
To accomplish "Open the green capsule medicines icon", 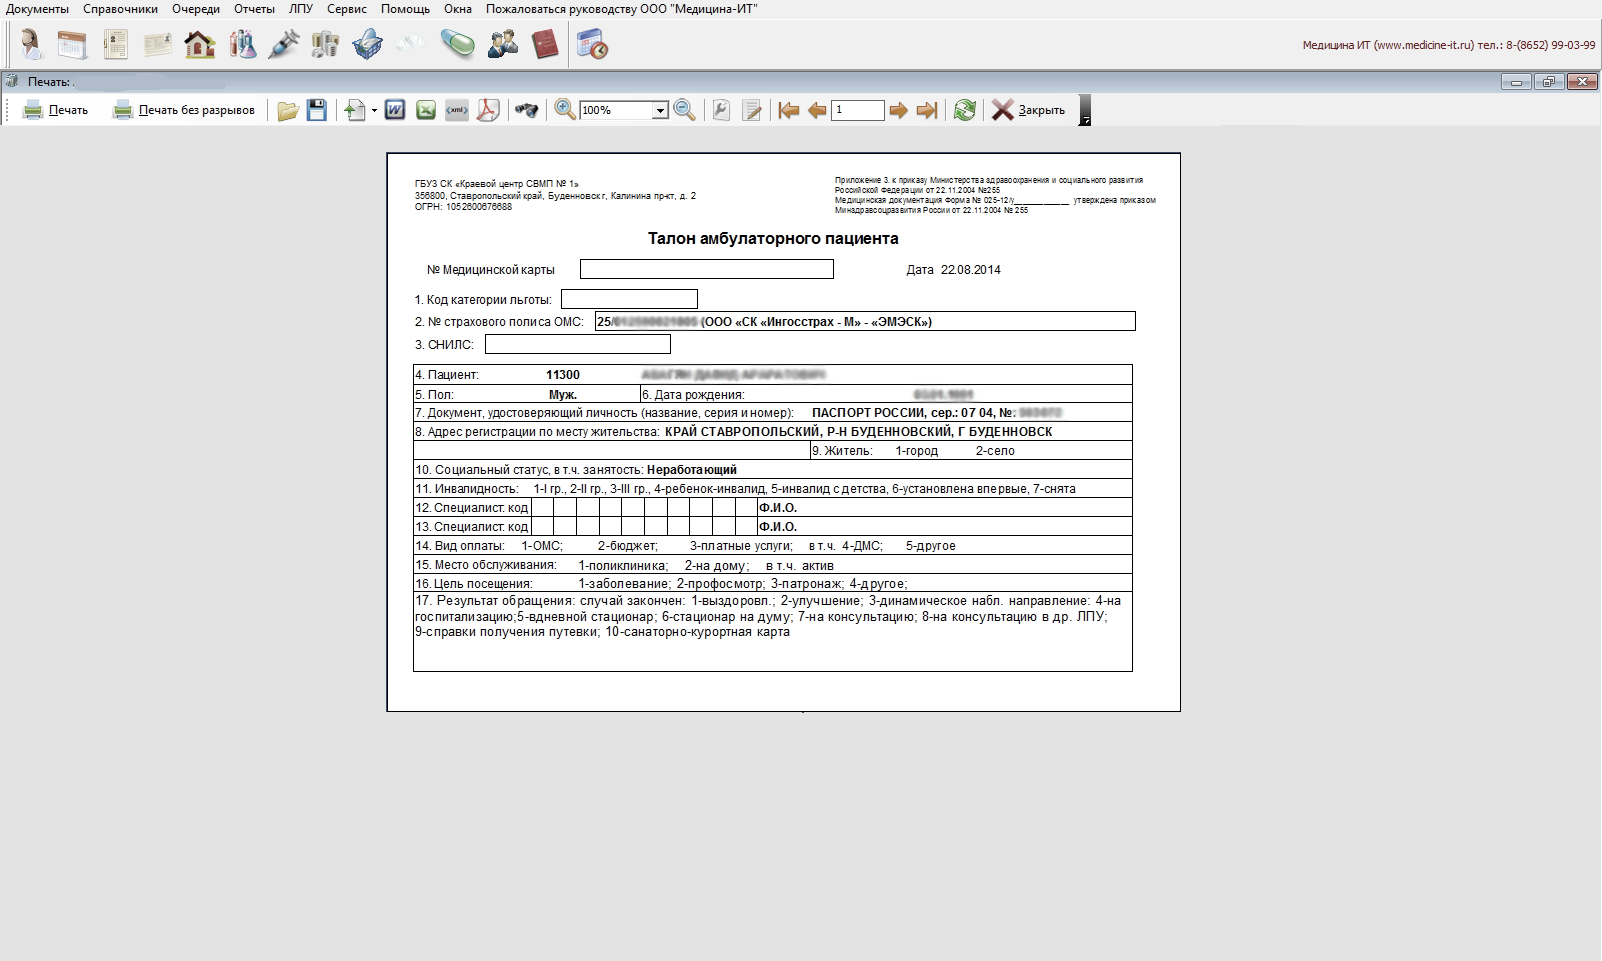I will pyautogui.click(x=458, y=44).
